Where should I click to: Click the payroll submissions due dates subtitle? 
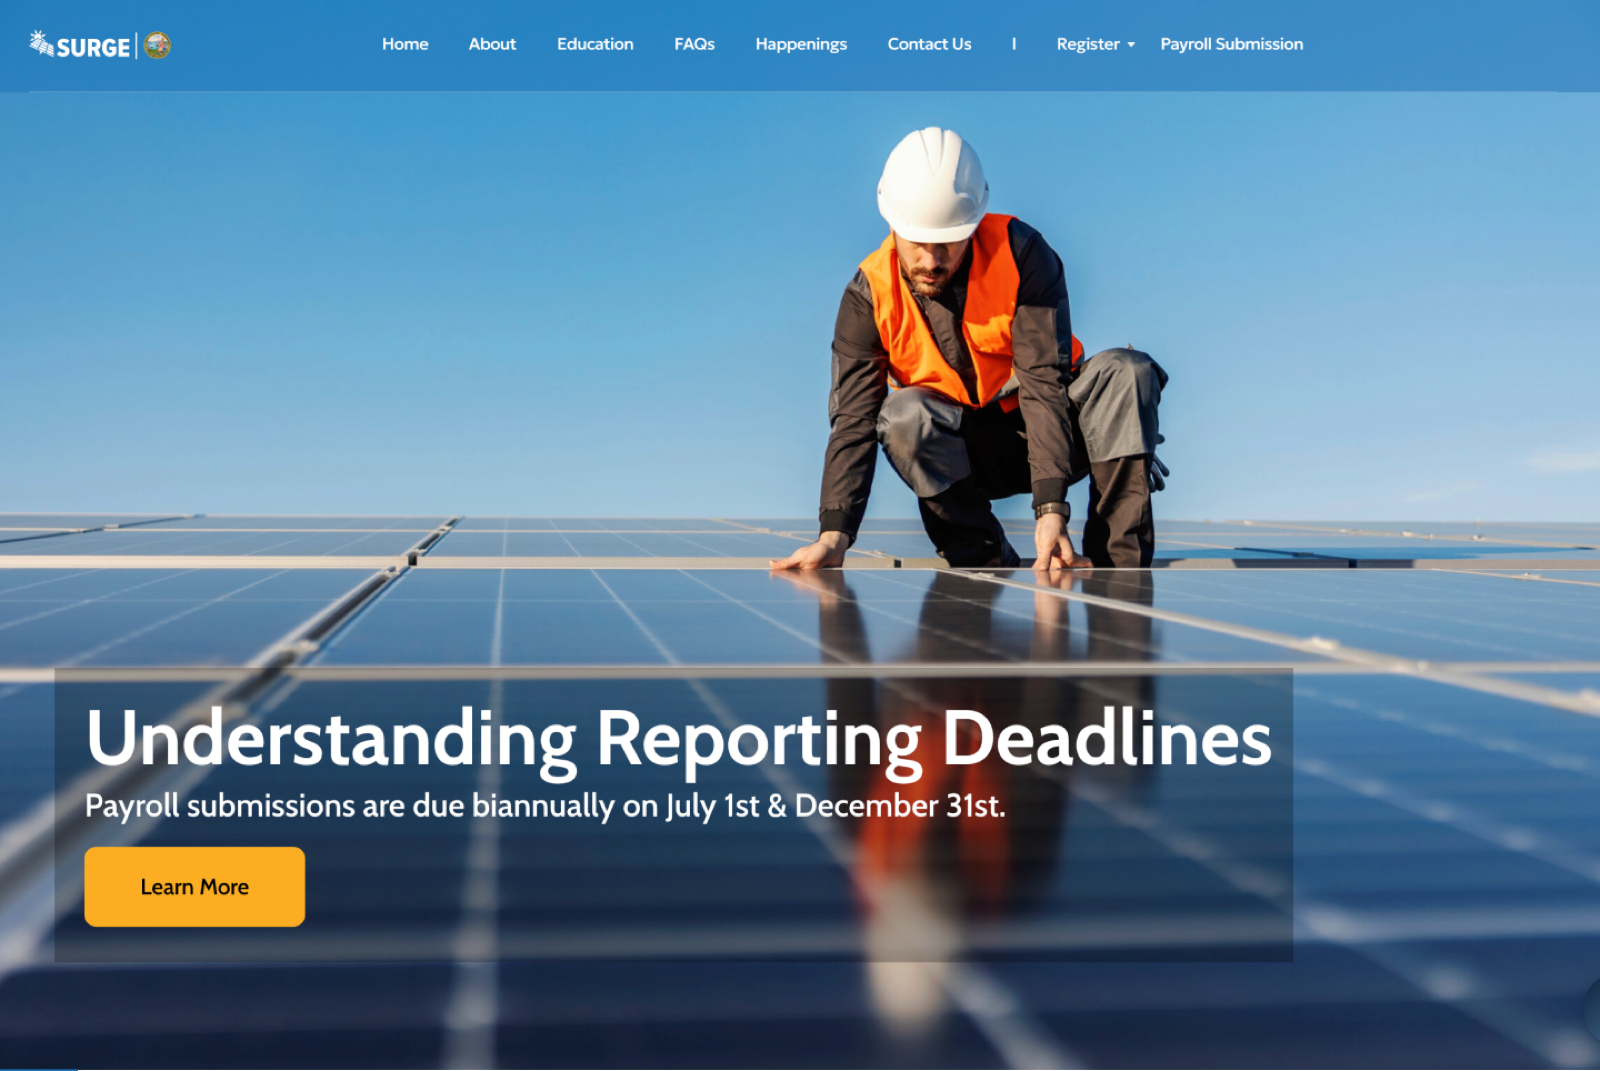(545, 806)
